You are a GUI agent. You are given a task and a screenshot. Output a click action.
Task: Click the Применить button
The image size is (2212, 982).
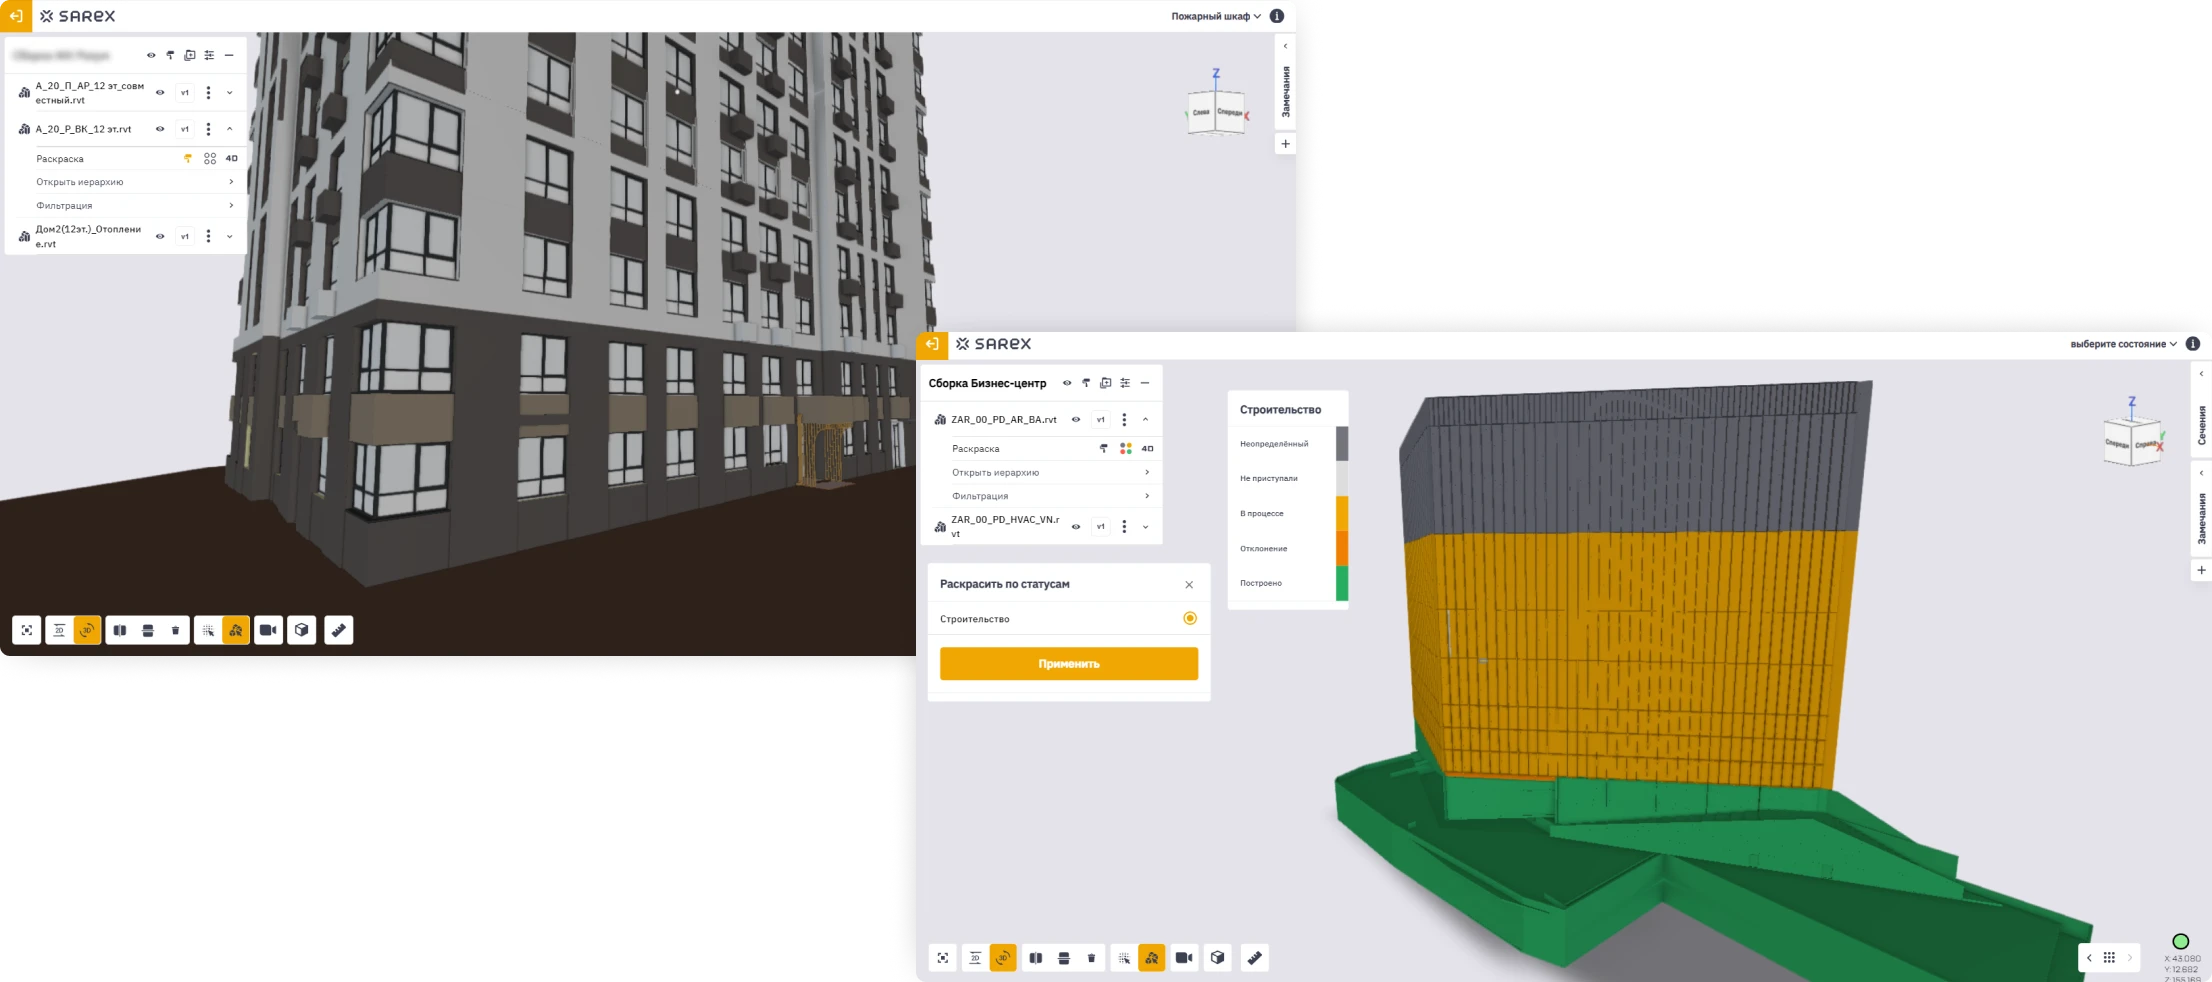coord(1068,664)
